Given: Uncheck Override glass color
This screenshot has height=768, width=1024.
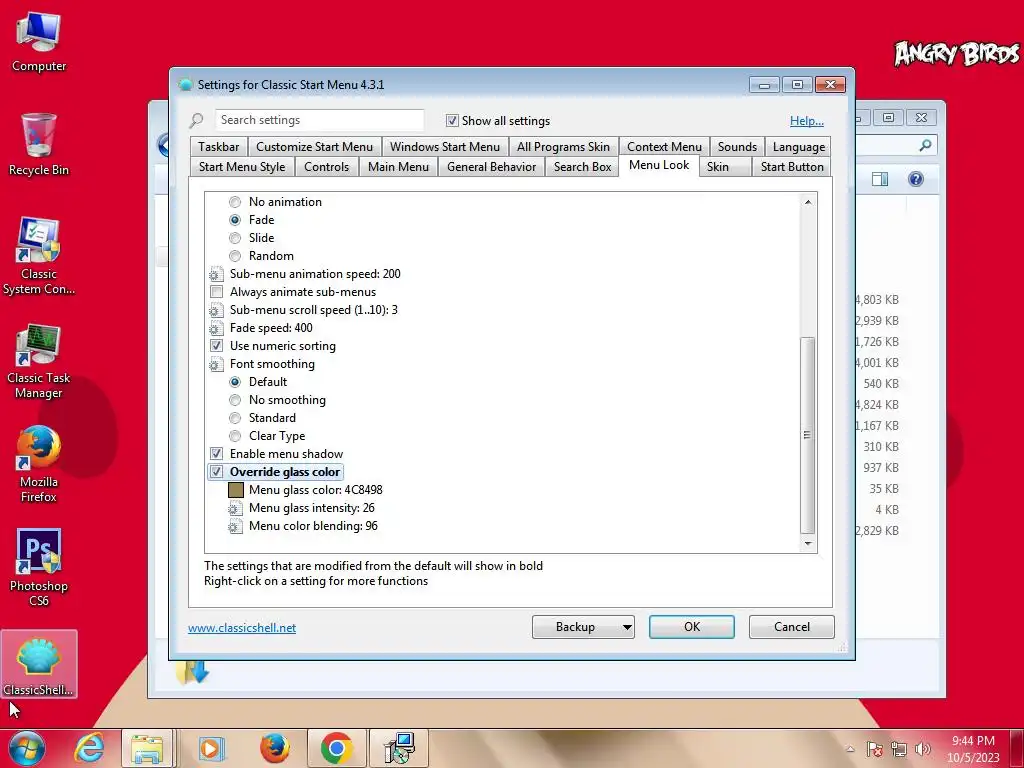Looking at the screenshot, I should click(216, 472).
